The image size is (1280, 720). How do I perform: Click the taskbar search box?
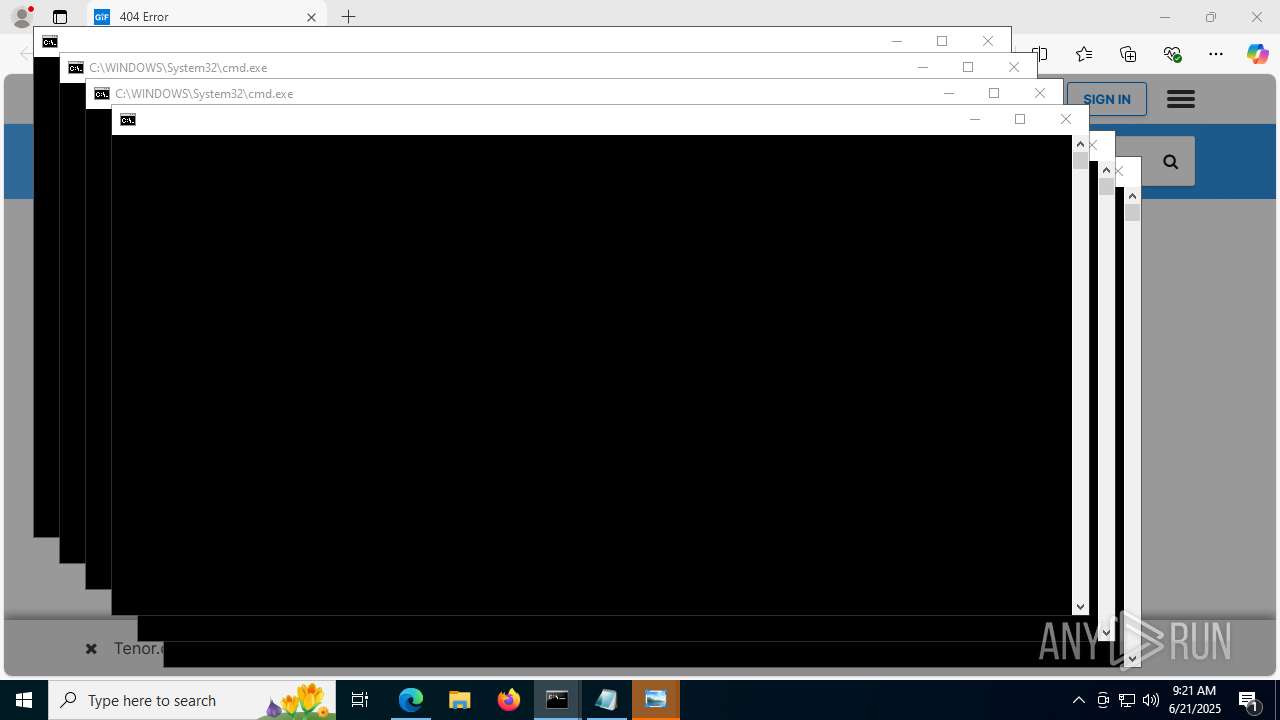click(192, 700)
